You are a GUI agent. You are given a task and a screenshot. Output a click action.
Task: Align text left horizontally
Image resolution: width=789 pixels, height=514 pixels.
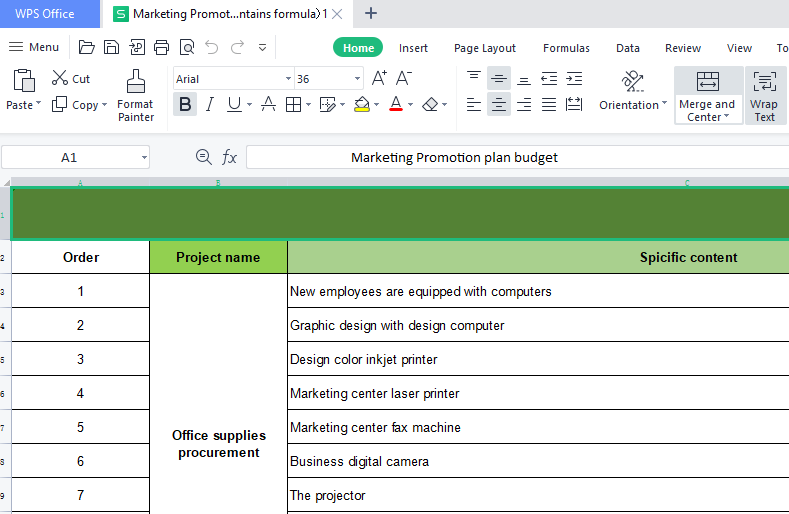[x=474, y=104]
